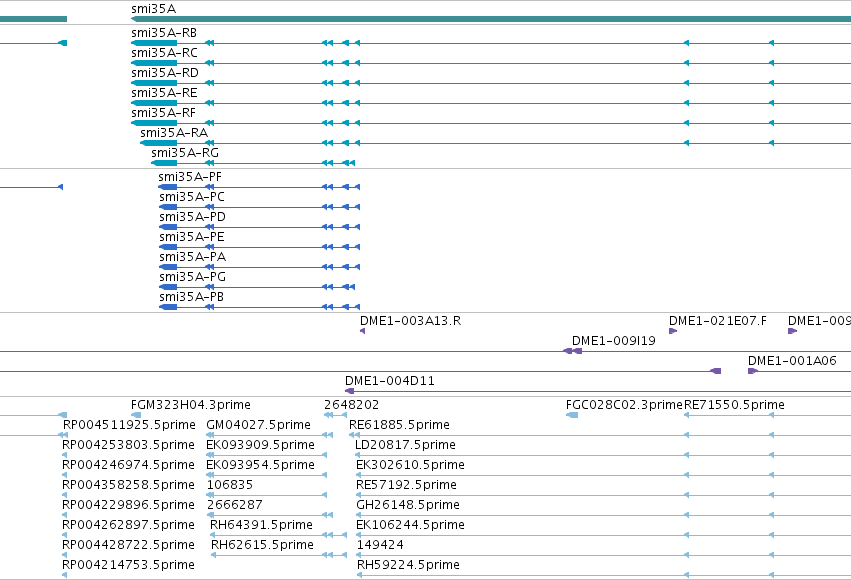Select the smi35A gene label
The width and height of the screenshot is (851, 580).
(154, 9)
